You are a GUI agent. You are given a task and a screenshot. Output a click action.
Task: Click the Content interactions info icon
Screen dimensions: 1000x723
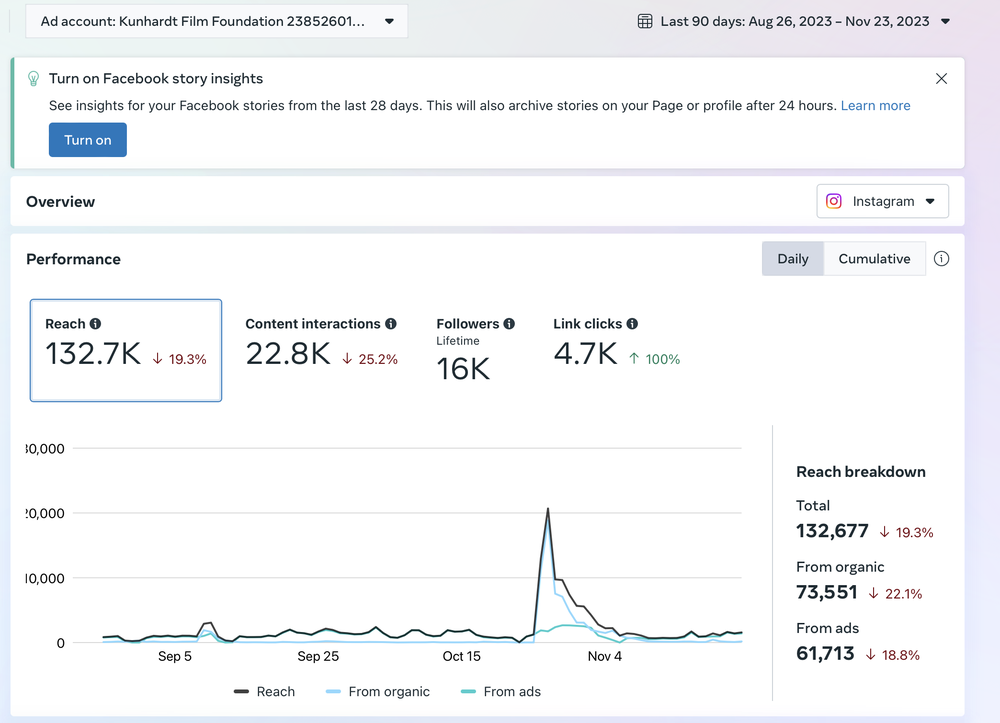(x=391, y=324)
